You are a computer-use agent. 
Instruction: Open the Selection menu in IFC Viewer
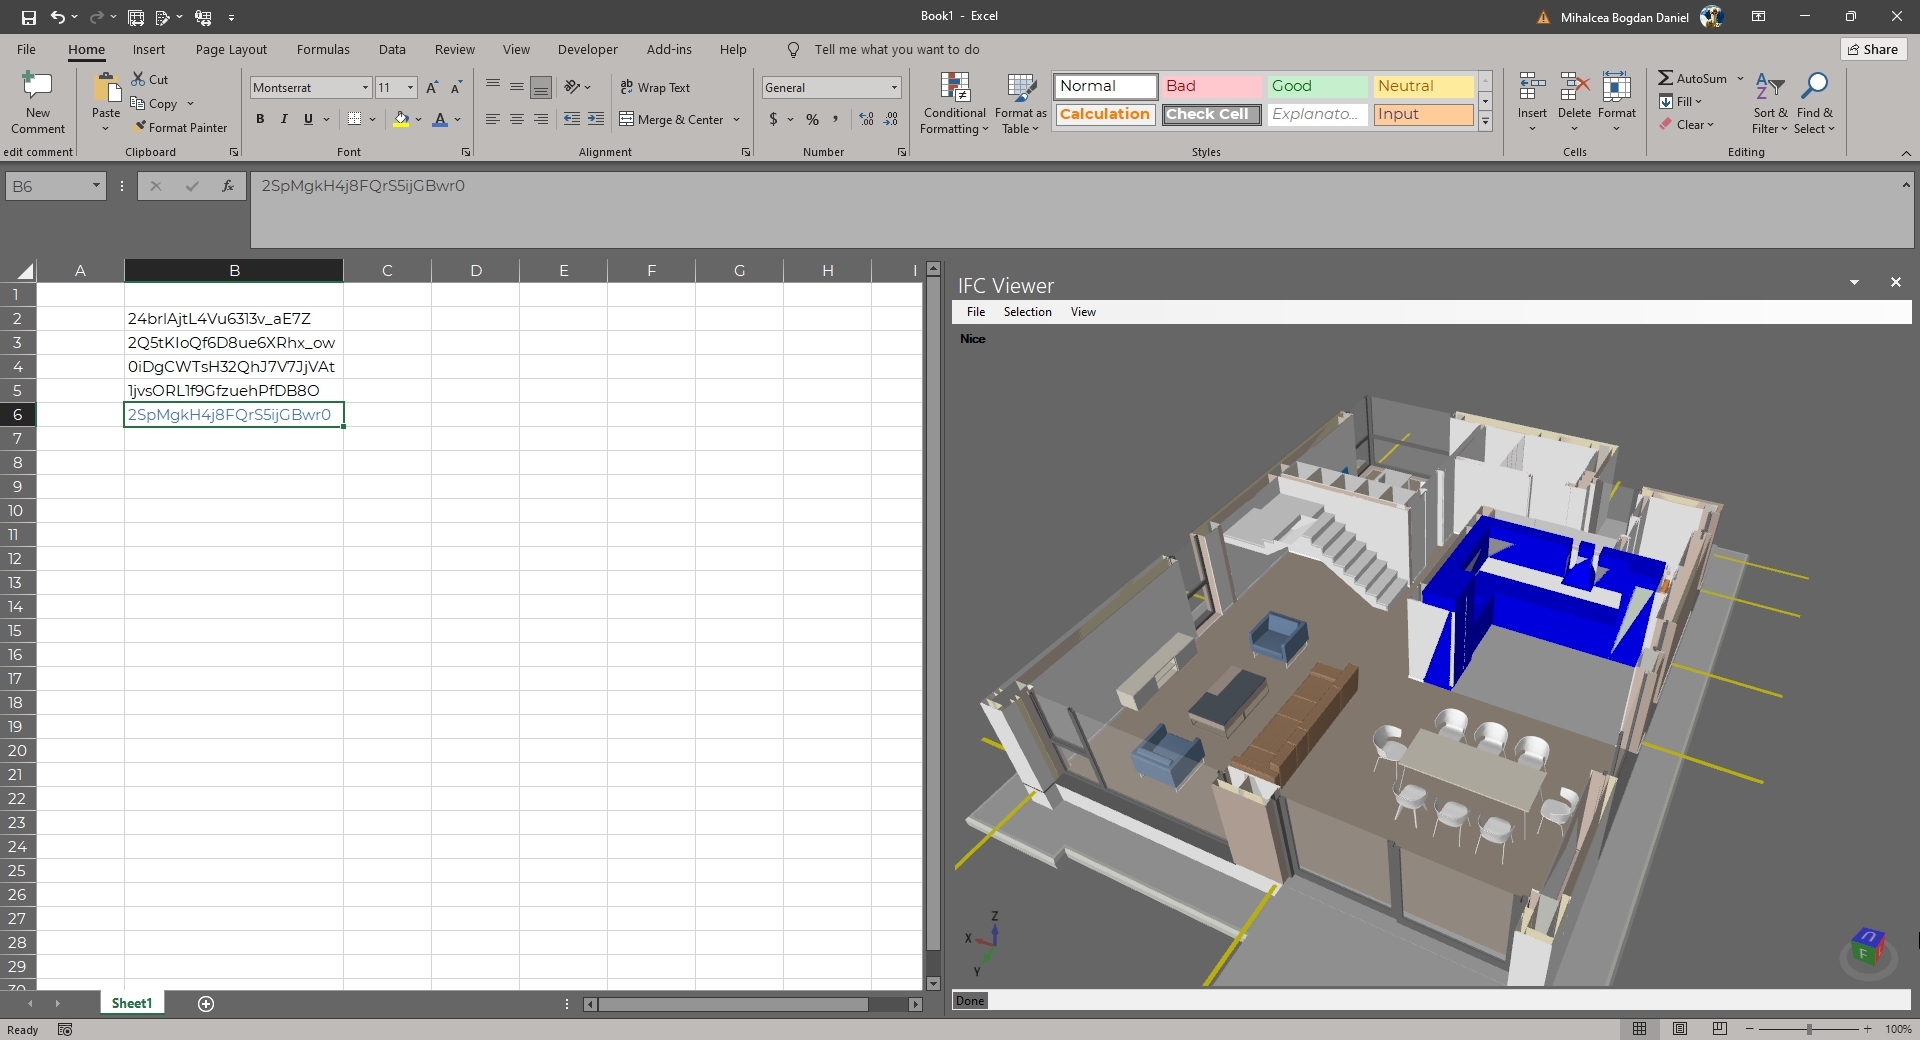1027,312
